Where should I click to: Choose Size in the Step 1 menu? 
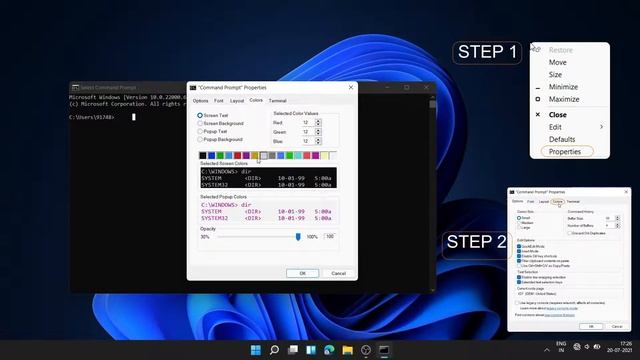[555, 75]
